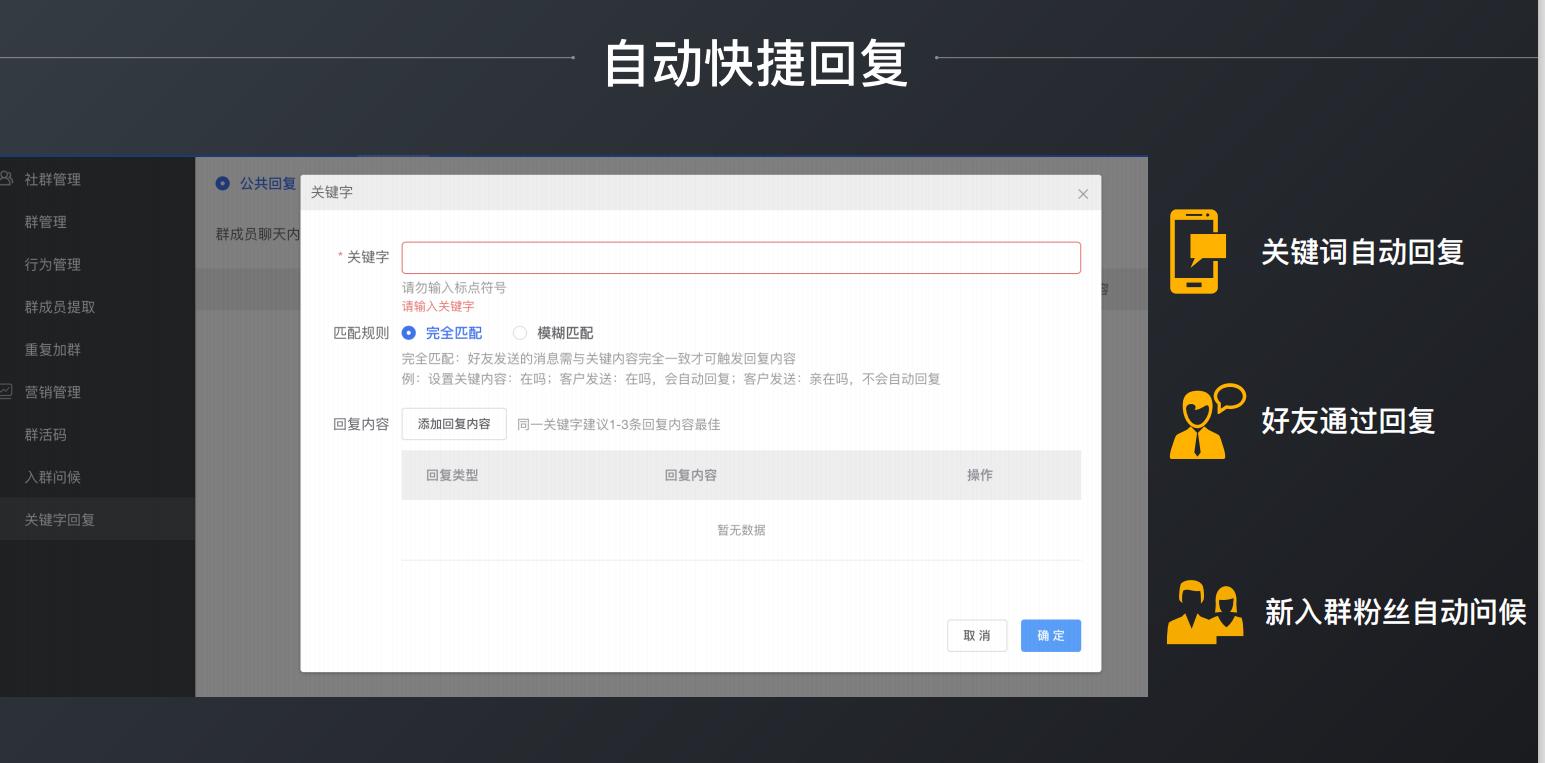Click the required 关键字 input field
The image size is (1545, 763).
pyautogui.click(x=740, y=257)
